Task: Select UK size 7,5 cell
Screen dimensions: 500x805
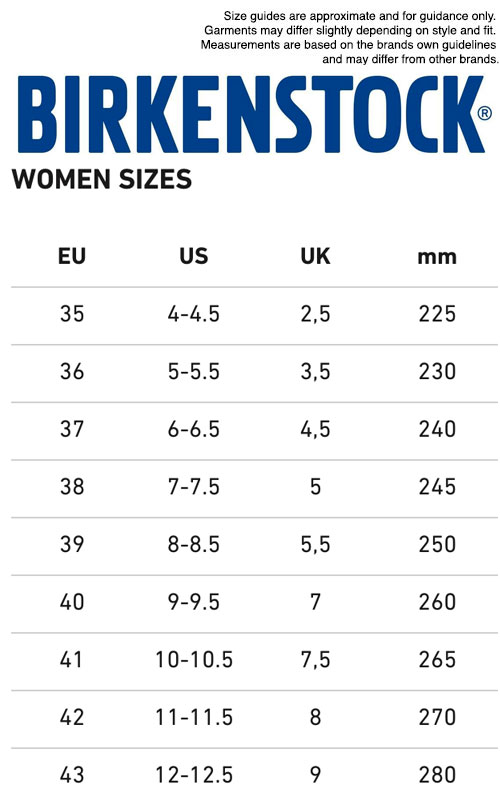Action: point(315,660)
